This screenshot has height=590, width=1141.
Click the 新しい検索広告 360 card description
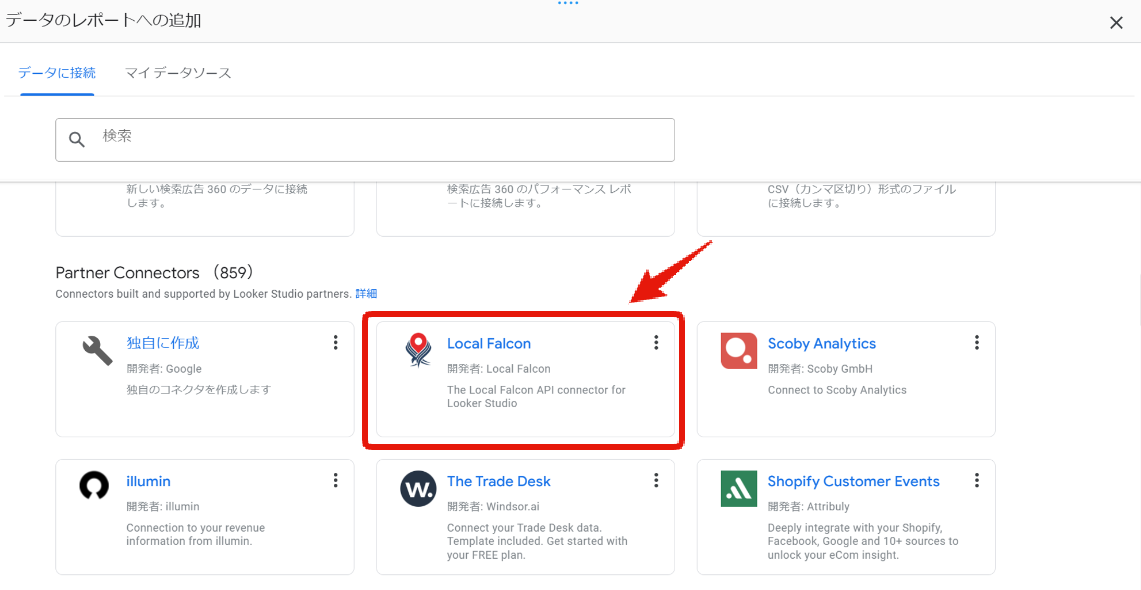217,196
